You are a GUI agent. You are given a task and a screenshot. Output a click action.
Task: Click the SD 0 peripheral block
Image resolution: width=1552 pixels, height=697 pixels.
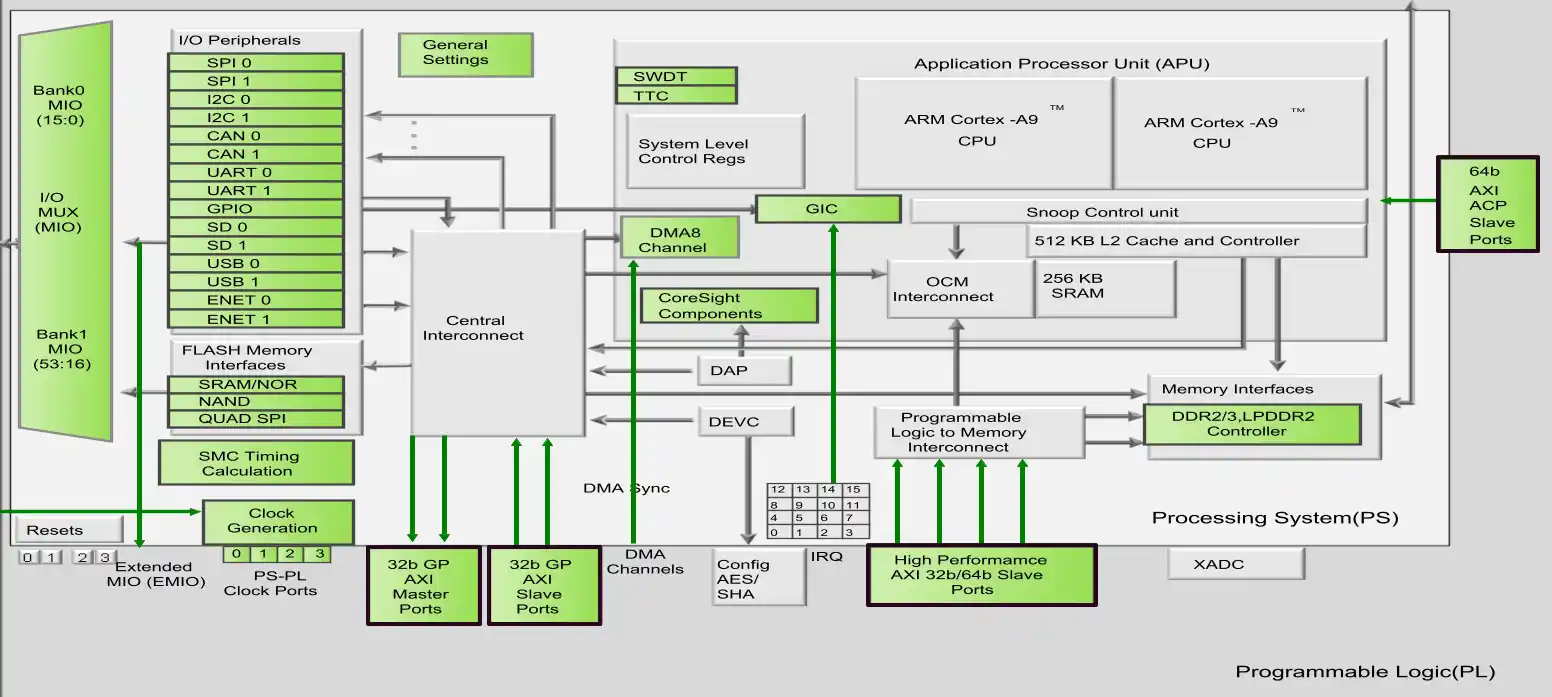(256, 226)
